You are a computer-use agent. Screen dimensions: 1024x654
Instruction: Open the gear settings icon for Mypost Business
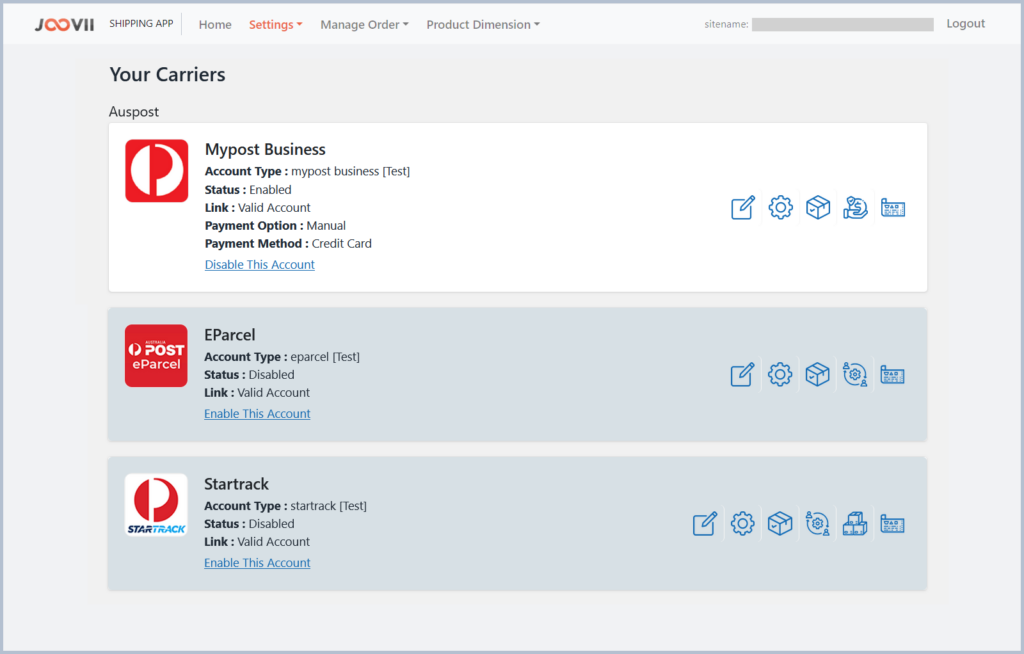pos(780,208)
